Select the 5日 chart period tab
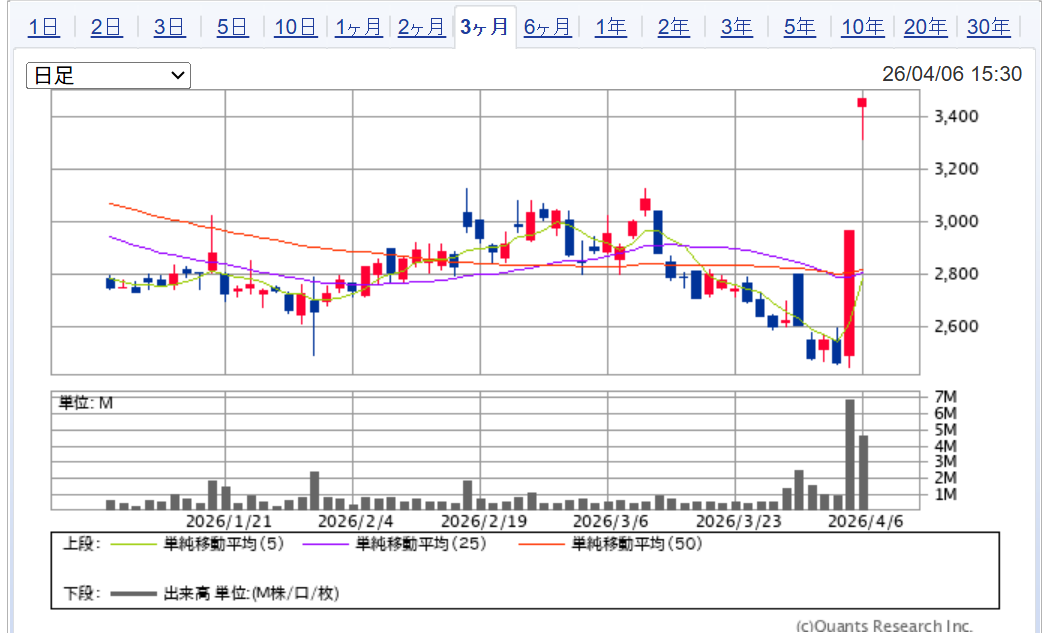The width and height of the screenshot is (1053, 633). (232, 28)
